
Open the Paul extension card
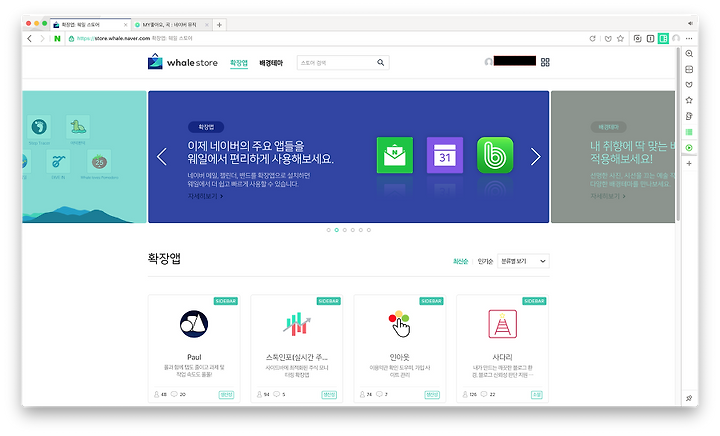(x=194, y=349)
